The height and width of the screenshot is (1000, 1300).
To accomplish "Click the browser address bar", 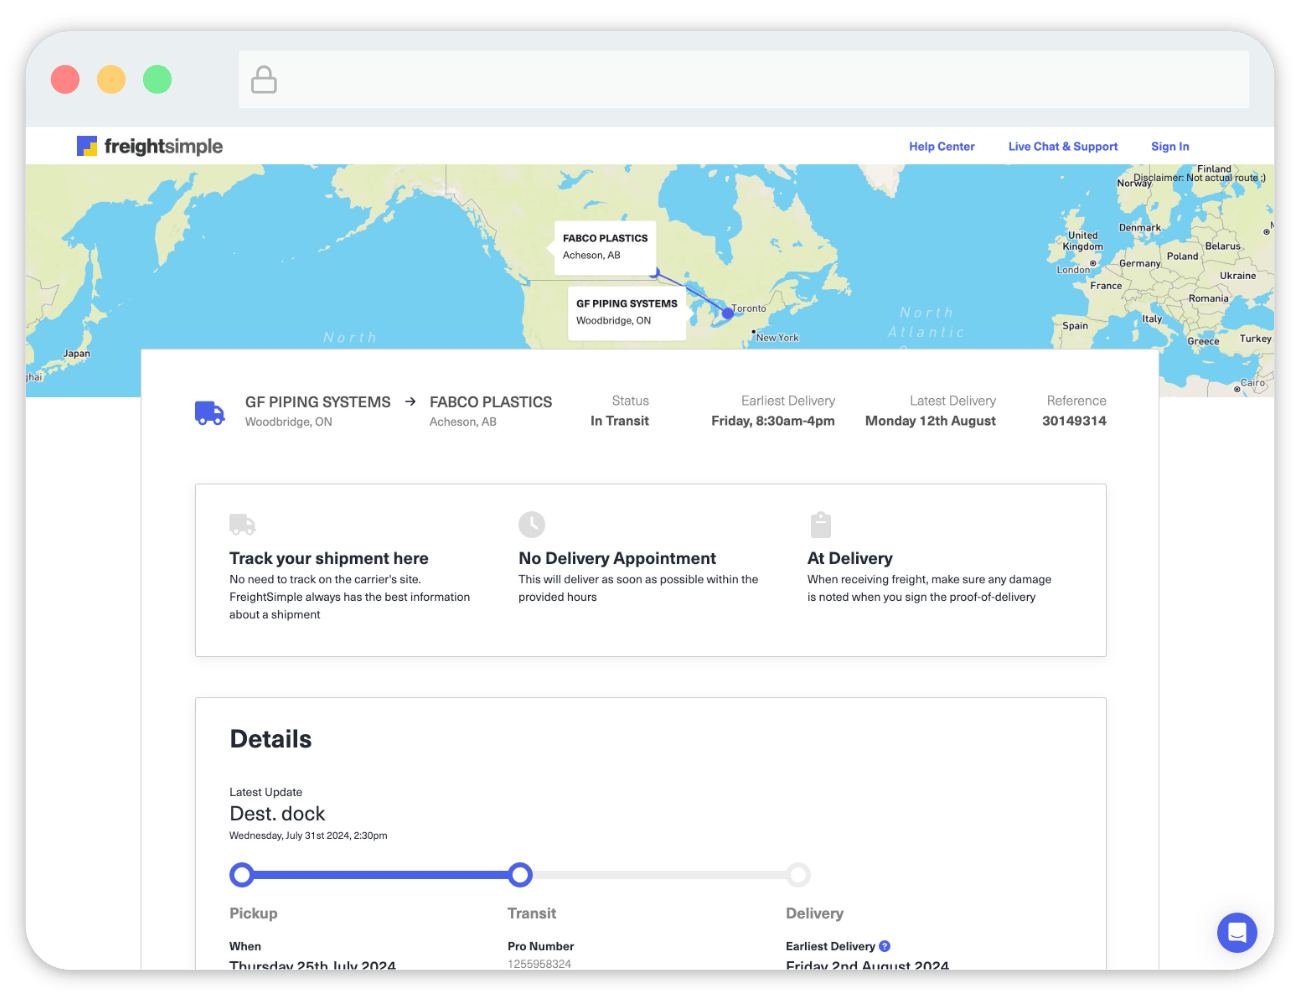I will [x=744, y=80].
